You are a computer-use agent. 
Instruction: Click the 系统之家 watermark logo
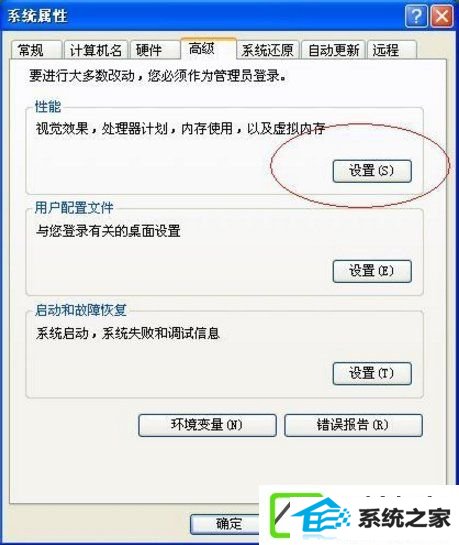click(x=359, y=515)
